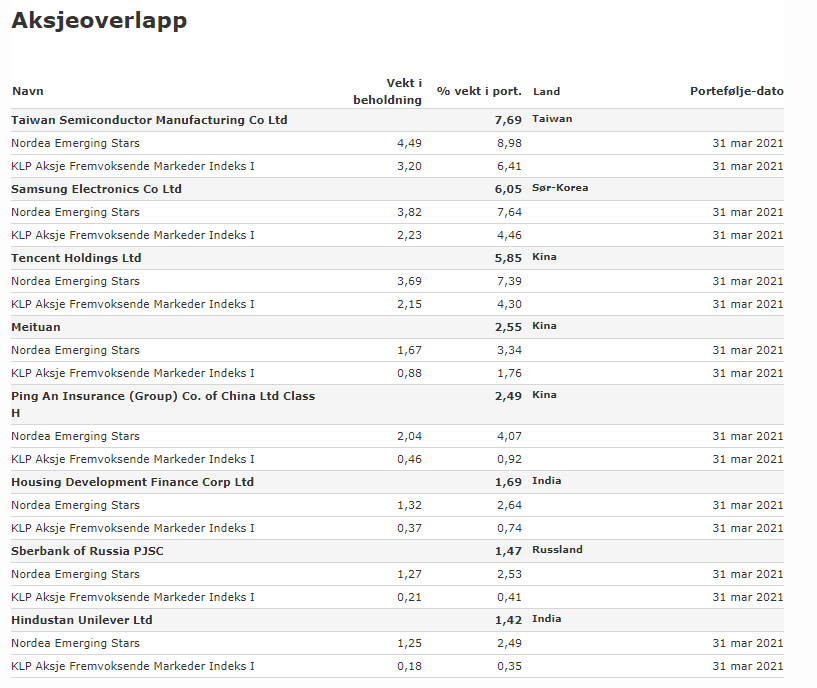Click the 2,15 holding weight value
Image resolution: width=817 pixels, height=688 pixels.
[x=410, y=304]
